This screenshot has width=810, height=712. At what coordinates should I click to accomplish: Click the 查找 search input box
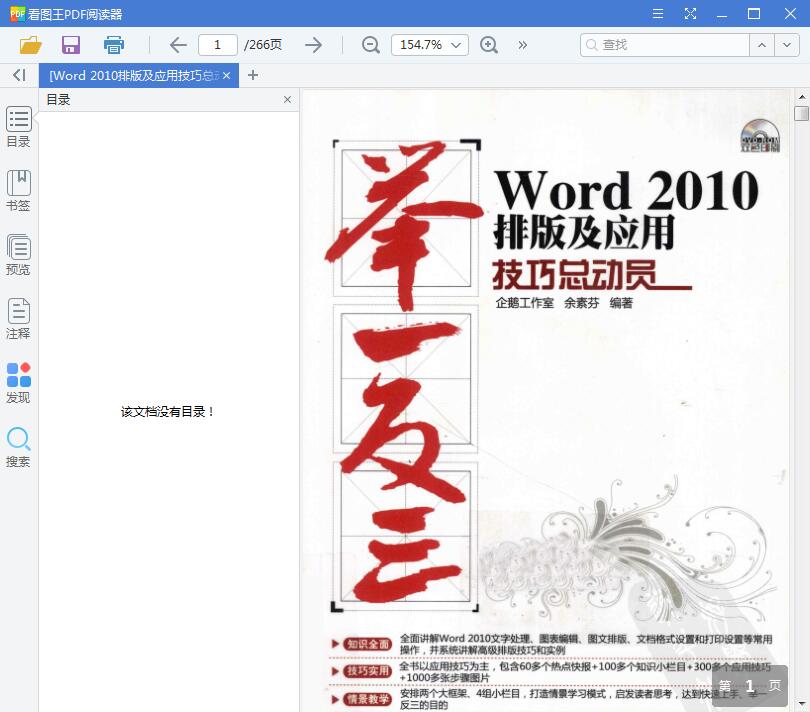coord(664,45)
